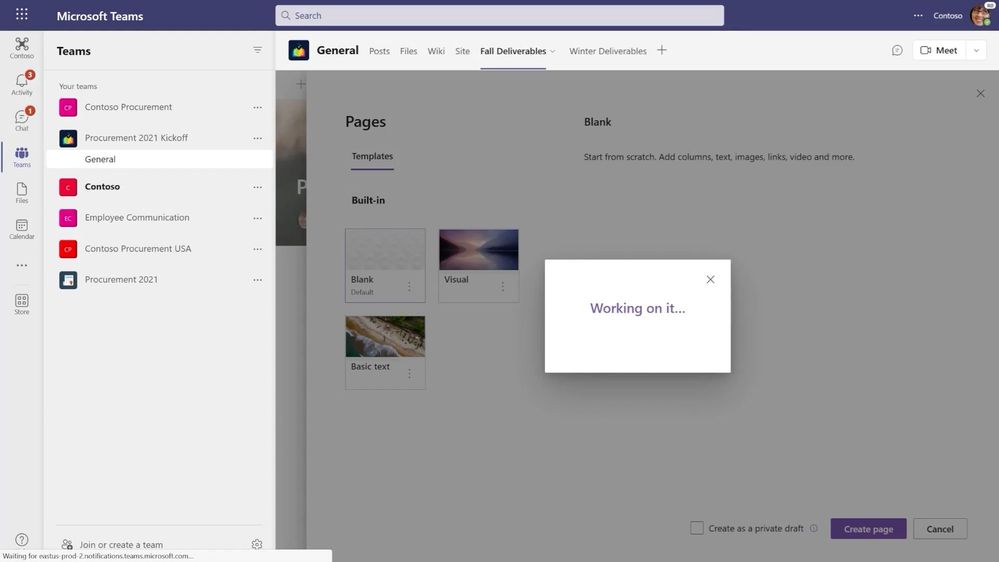This screenshot has width=999, height=562.
Task: Open the filter icon beside Teams heading
Action: click(257, 50)
